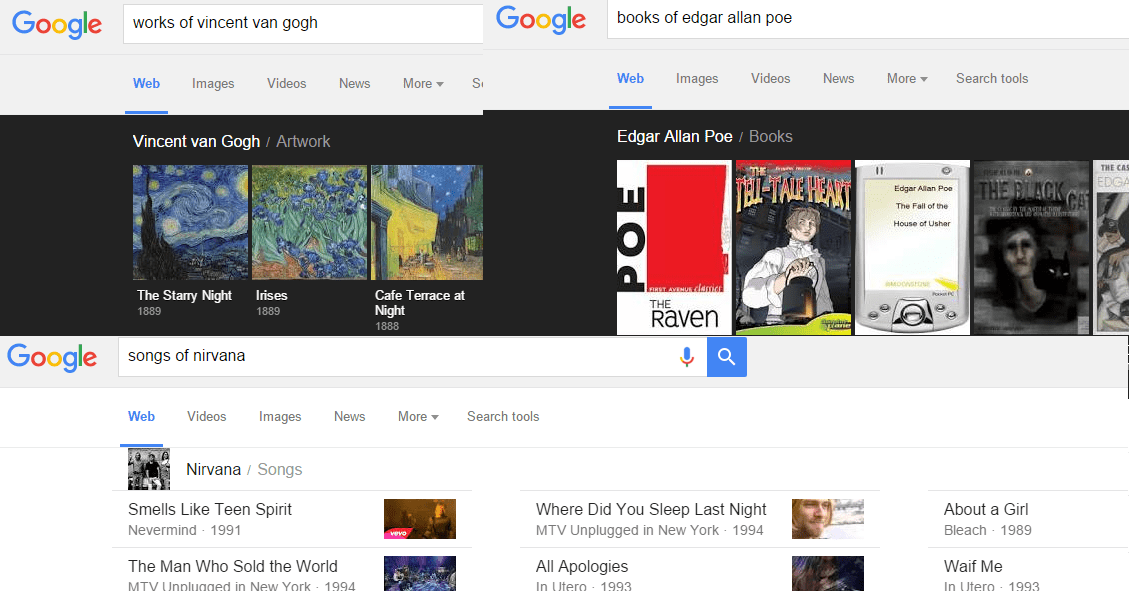
Task: Open the Smells Like Teen Spirit song
Action: click(210, 509)
